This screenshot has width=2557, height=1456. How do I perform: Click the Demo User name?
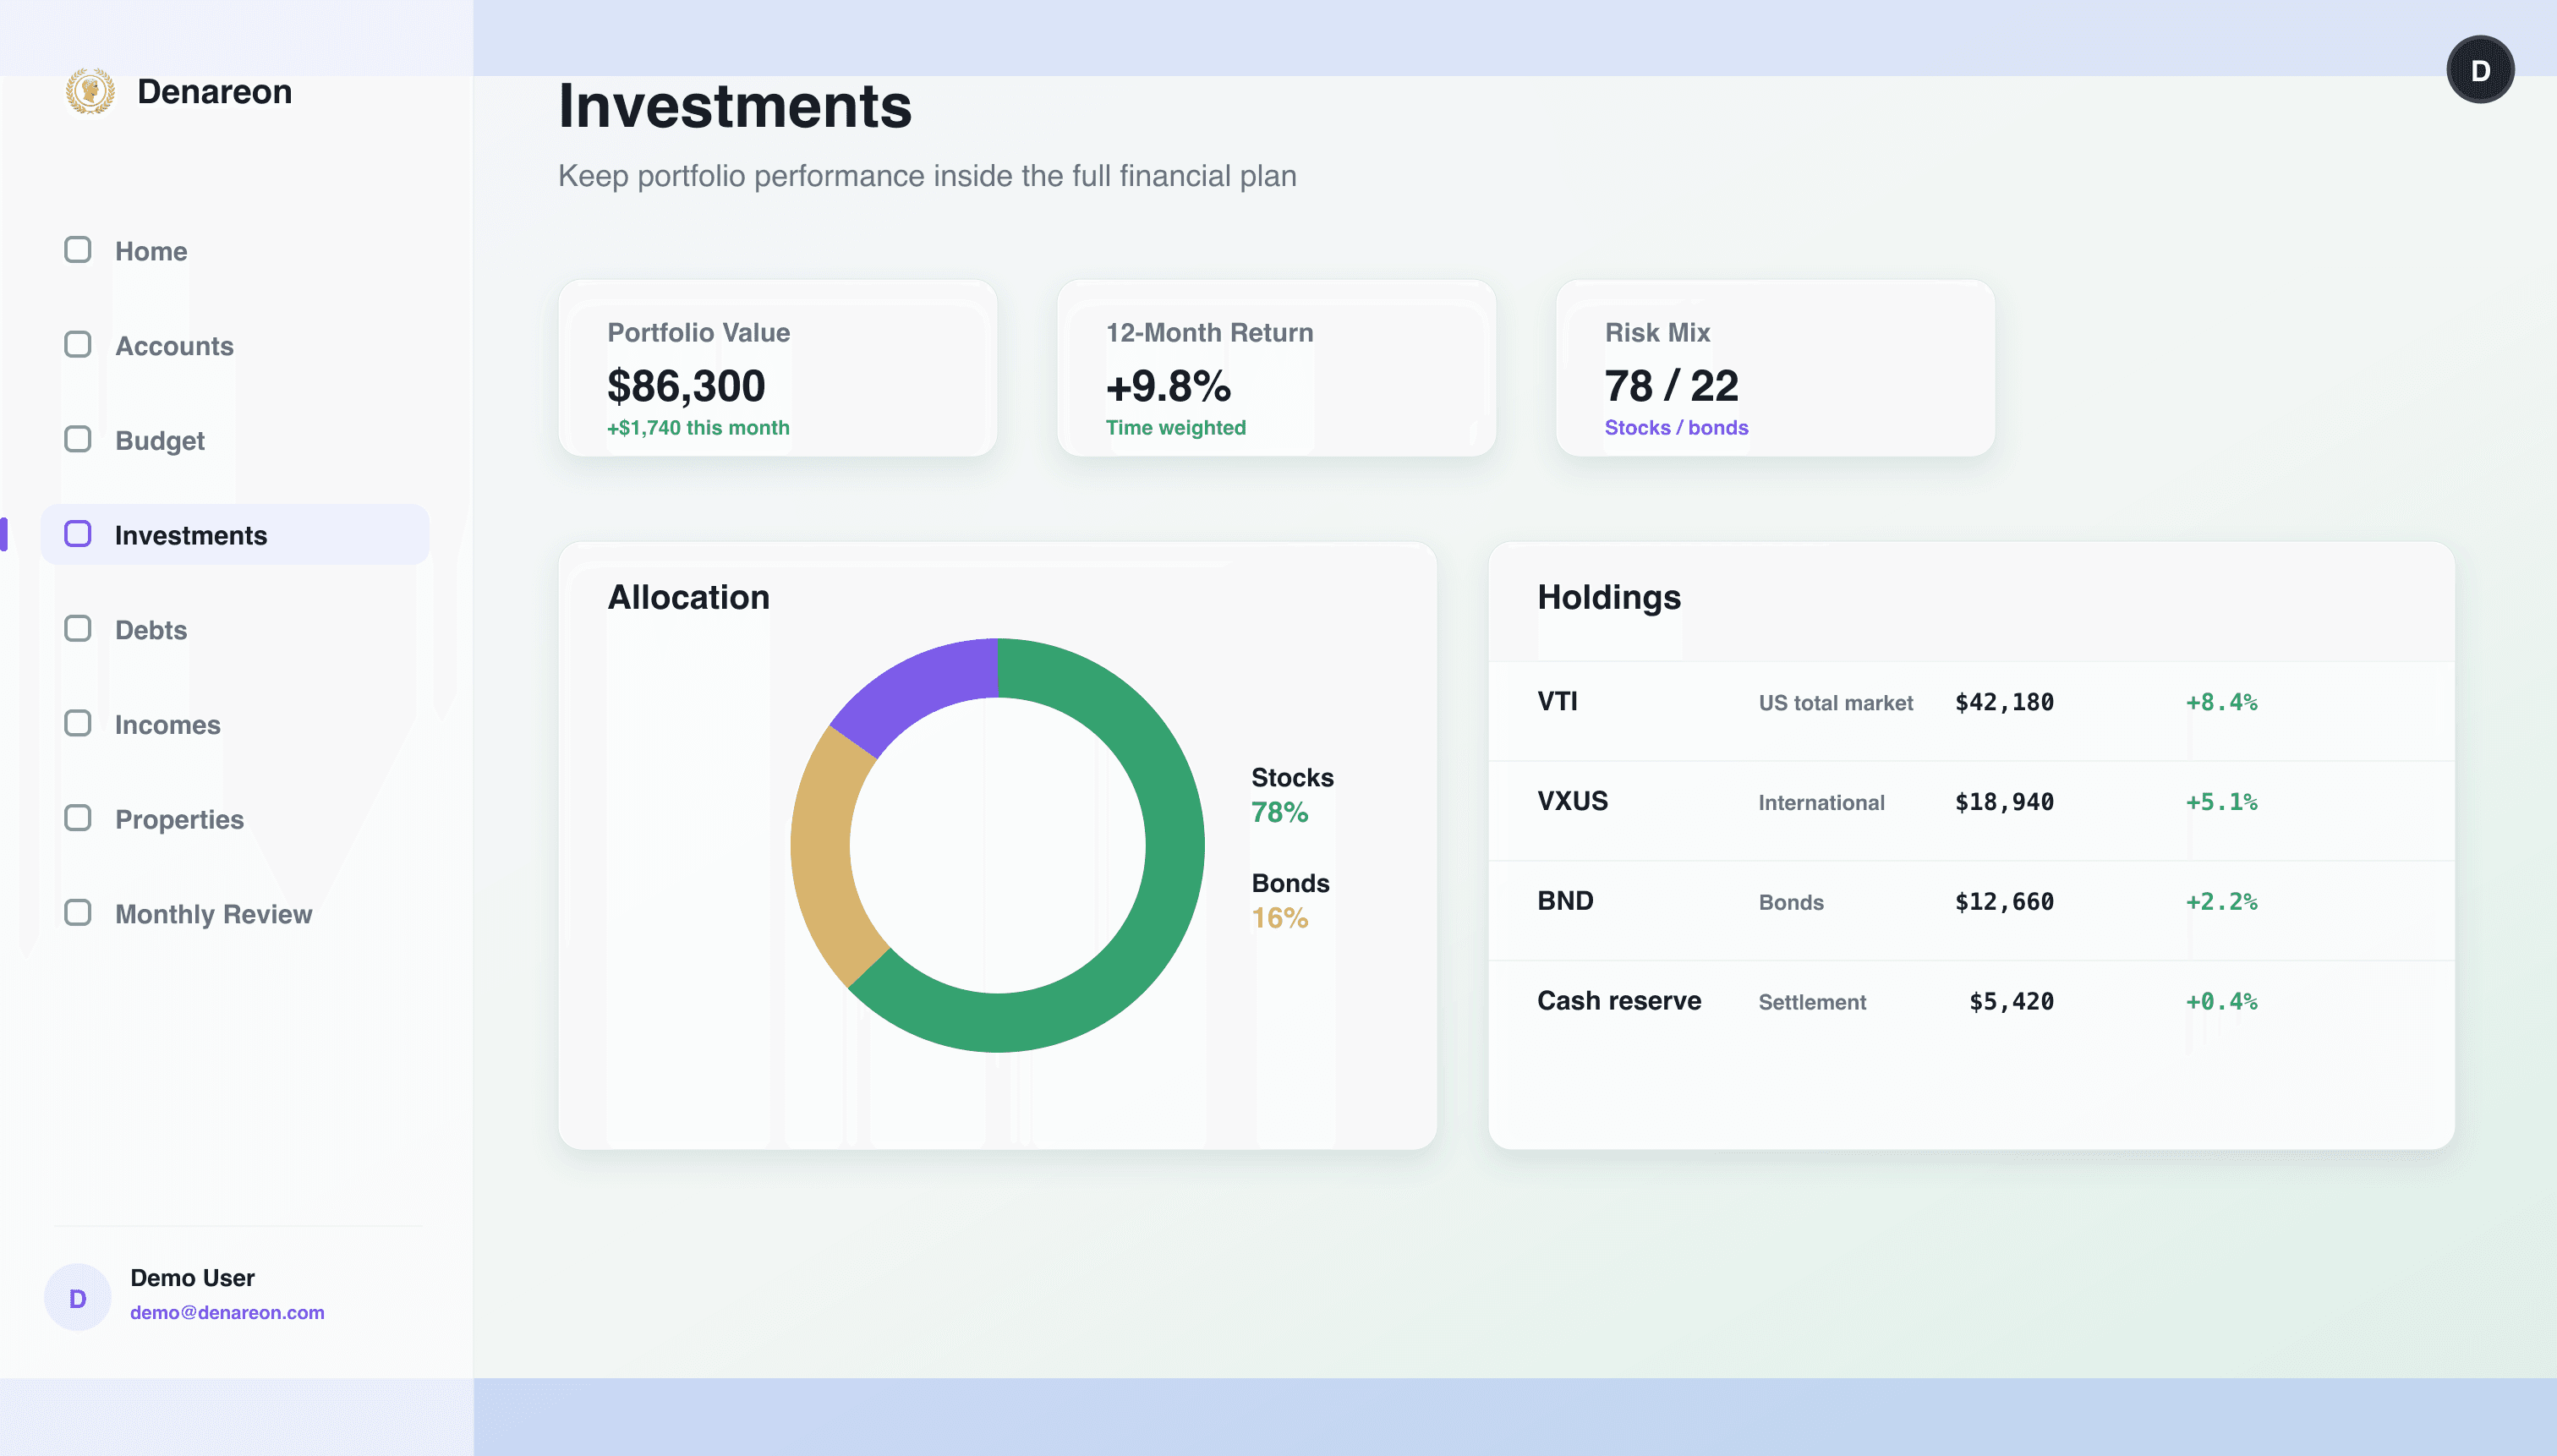point(192,1278)
